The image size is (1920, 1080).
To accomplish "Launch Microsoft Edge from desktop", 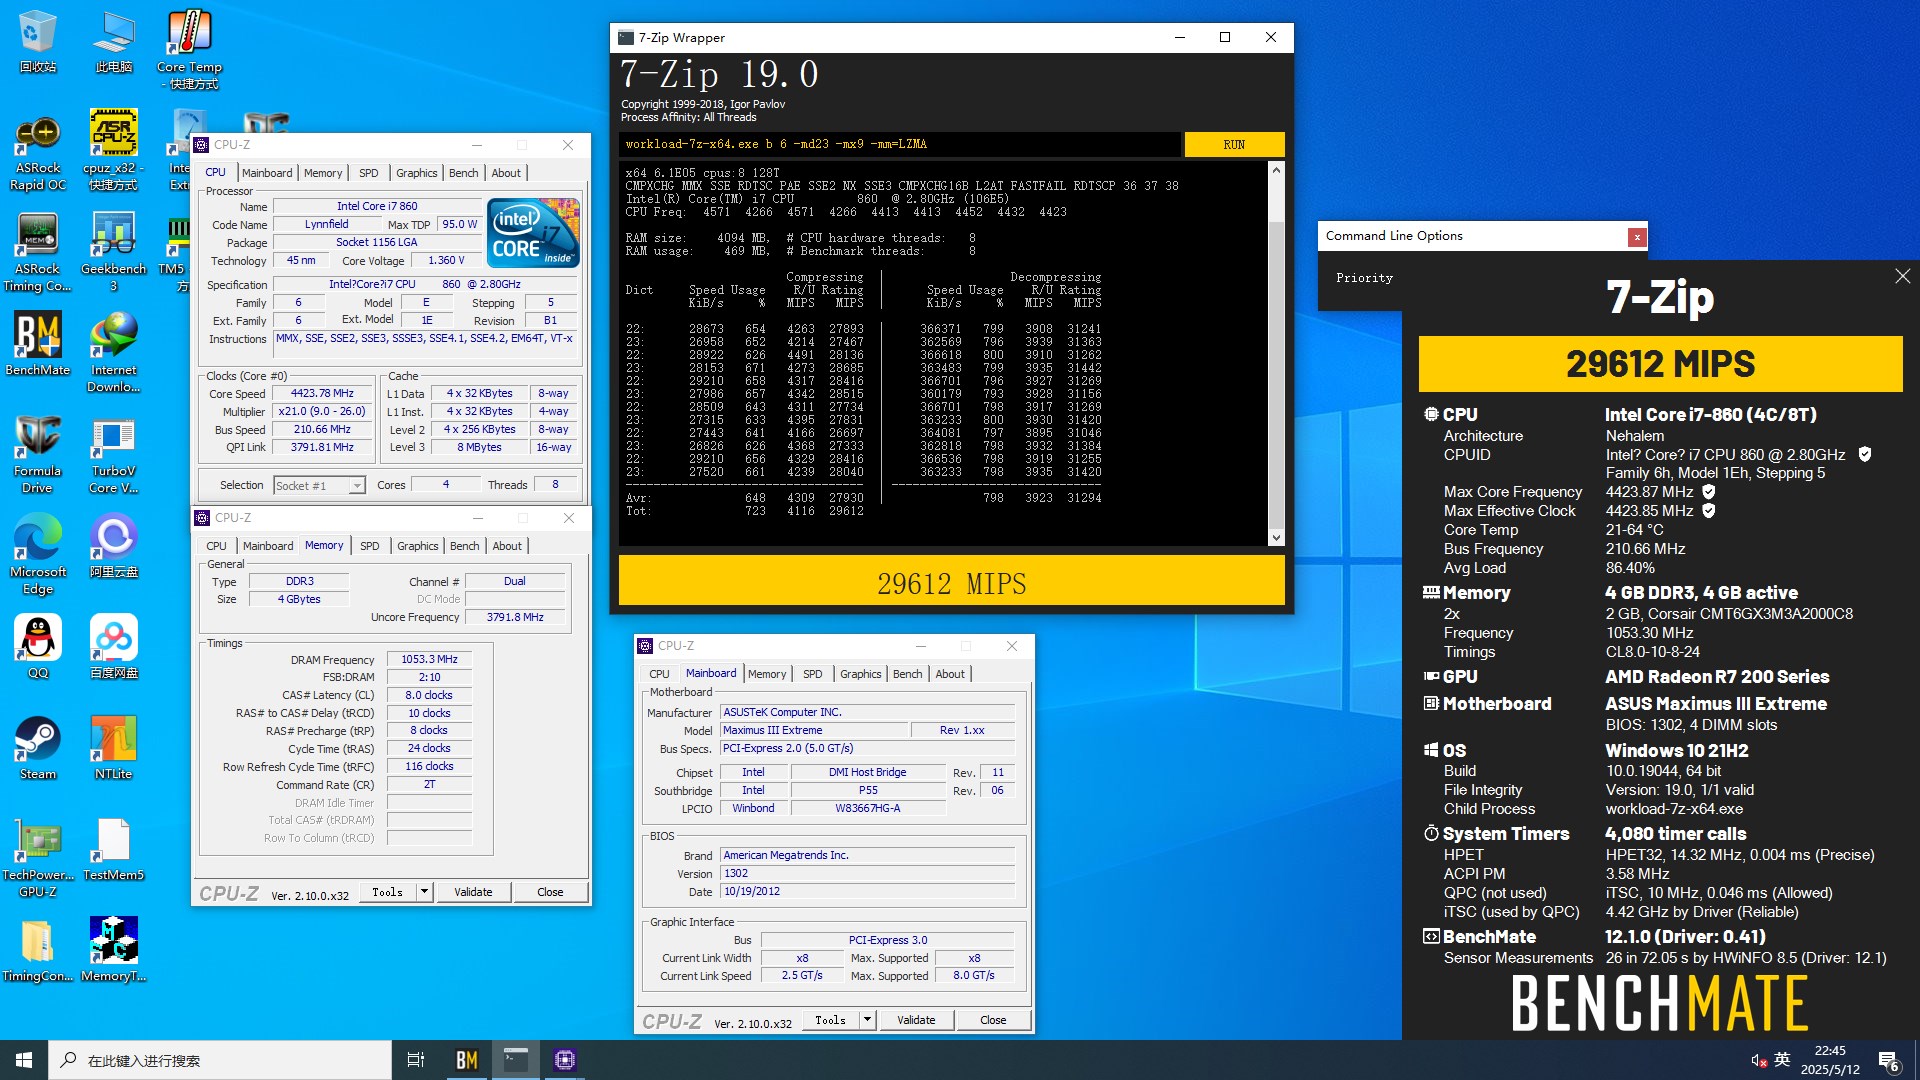I will click(x=37, y=555).
